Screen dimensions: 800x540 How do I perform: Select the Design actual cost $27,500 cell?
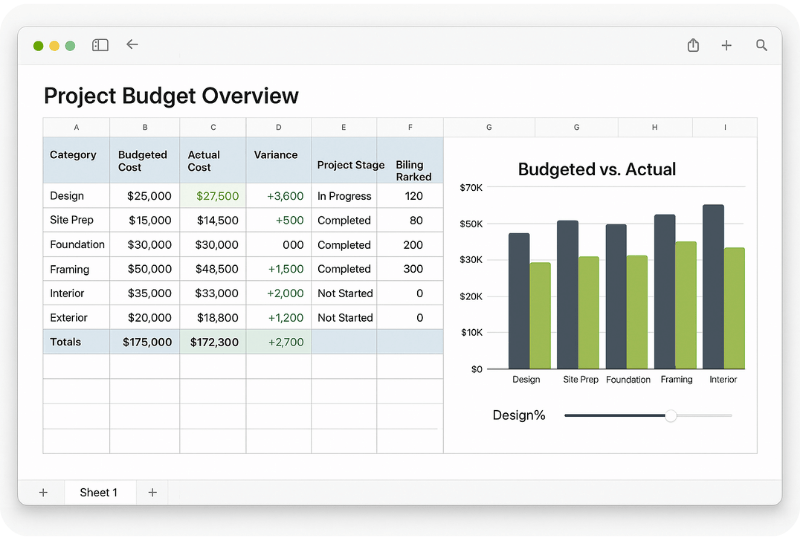point(213,196)
